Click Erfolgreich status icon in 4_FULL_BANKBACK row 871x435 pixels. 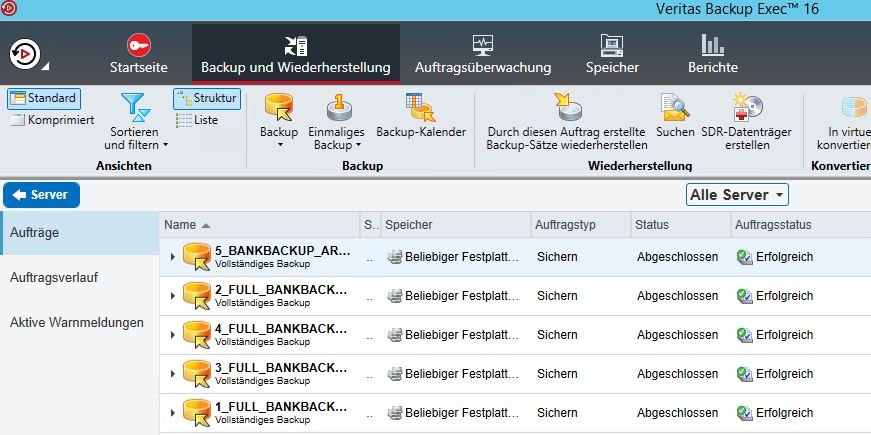click(x=744, y=334)
